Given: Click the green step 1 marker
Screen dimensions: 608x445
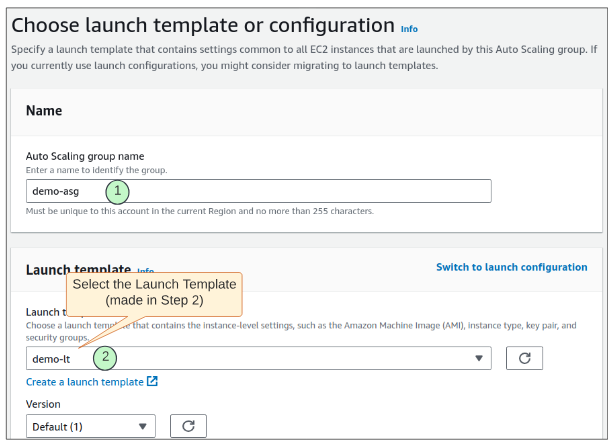Looking at the screenshot, I should [118, 190].
